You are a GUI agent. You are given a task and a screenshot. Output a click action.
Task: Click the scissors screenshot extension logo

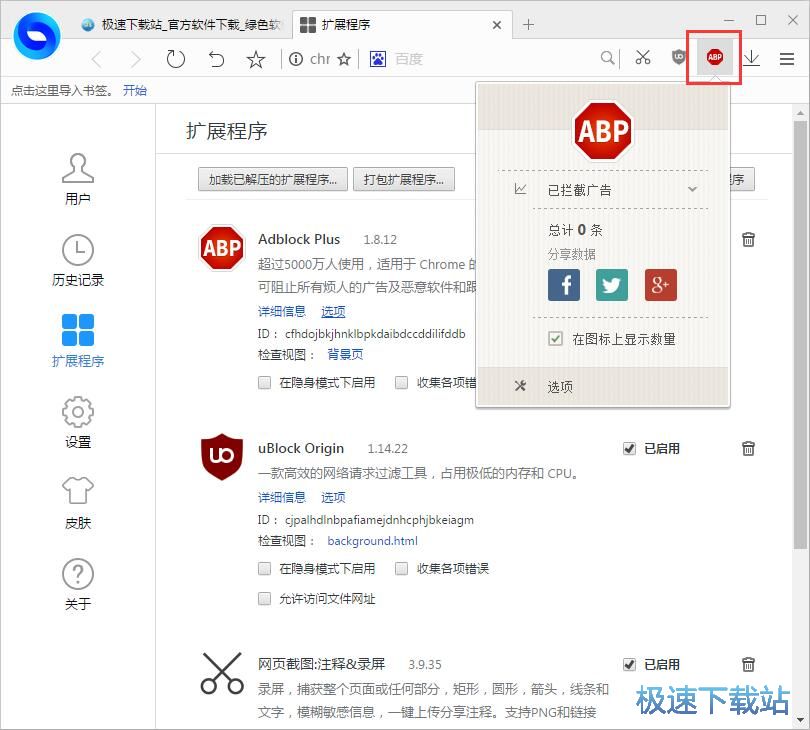pos(222,673)
